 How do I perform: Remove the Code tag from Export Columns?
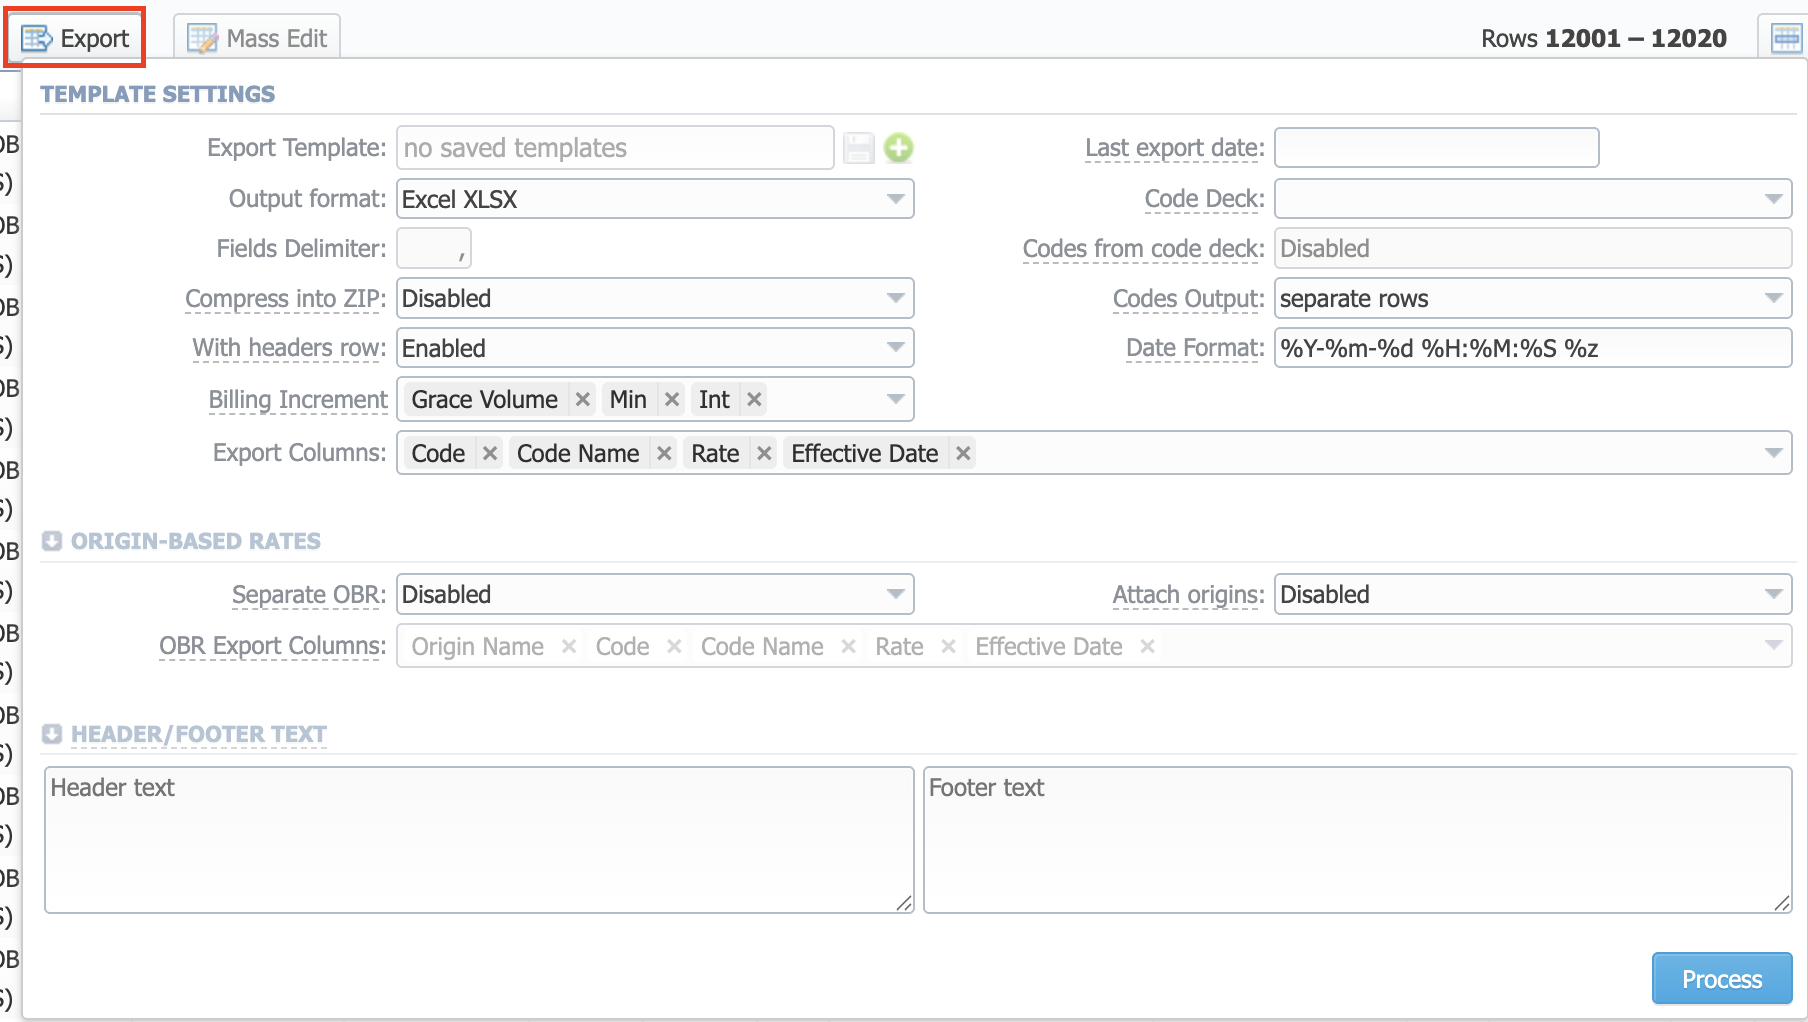(489, 453)
